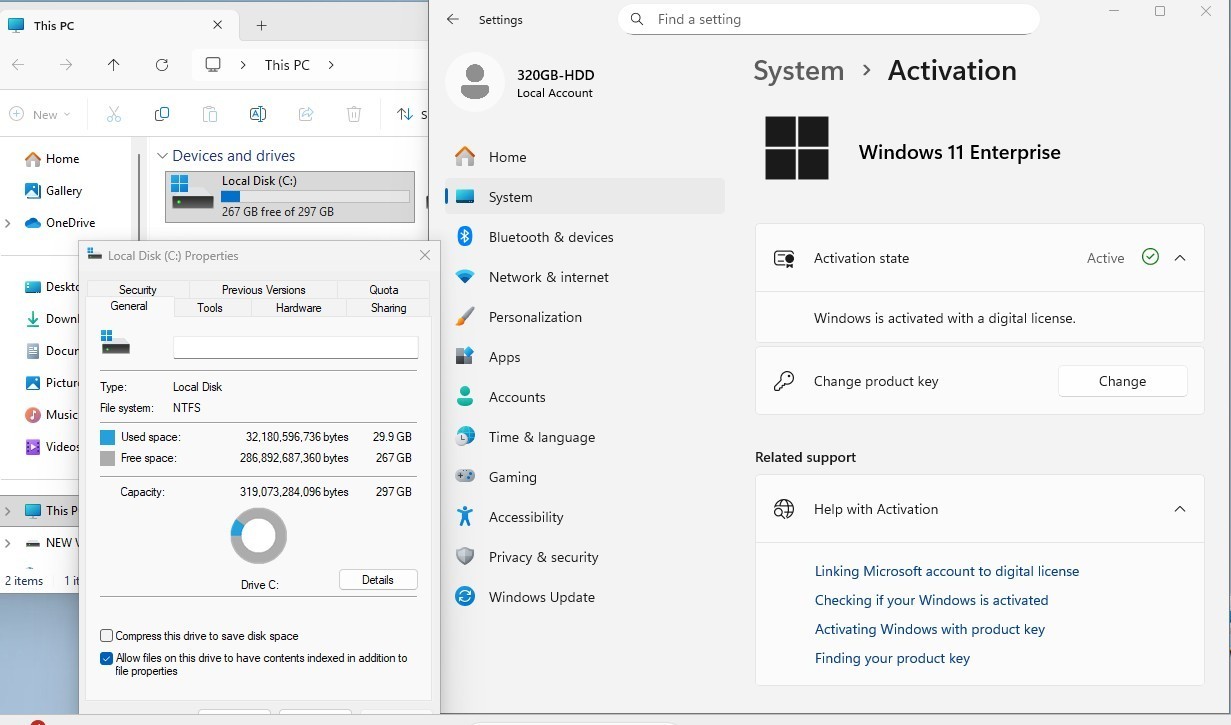Click the Settings back arrow
Viewport: 1231px width, 725px height.
point(453,19)
